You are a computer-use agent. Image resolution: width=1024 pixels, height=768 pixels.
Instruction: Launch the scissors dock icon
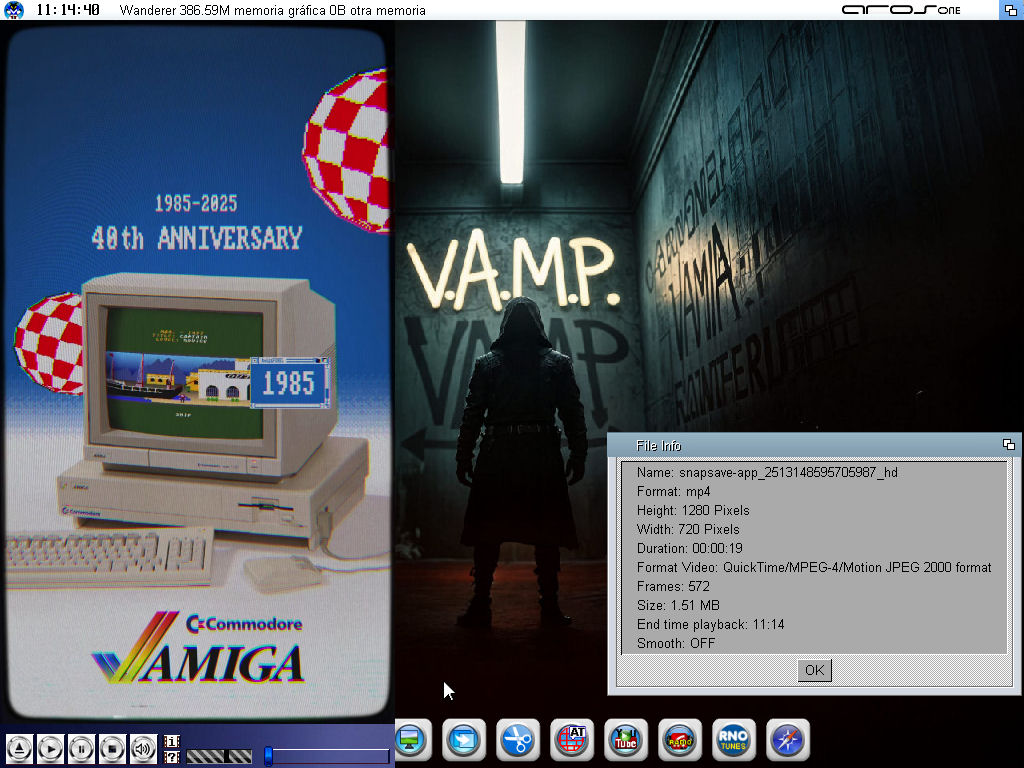(518, 740)
